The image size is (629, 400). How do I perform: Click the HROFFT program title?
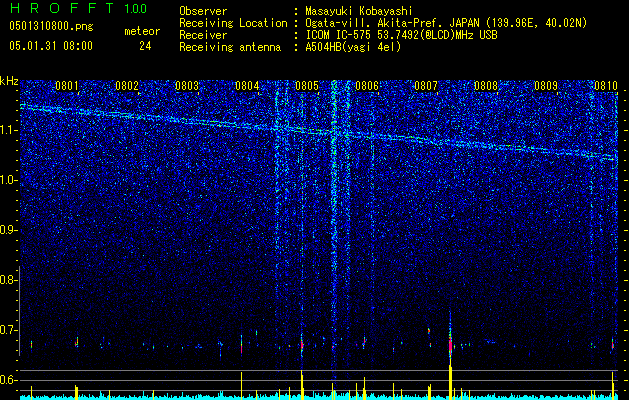62,8
